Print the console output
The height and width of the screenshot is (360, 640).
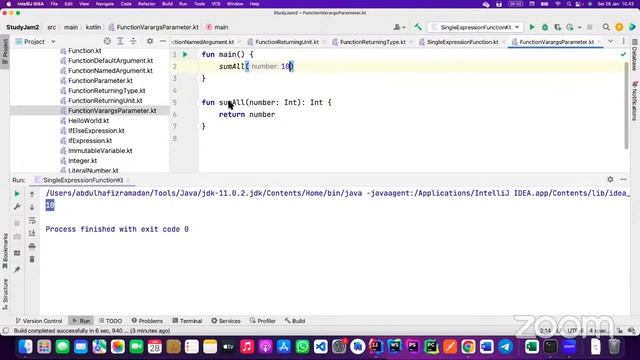[x=32, y=246]
